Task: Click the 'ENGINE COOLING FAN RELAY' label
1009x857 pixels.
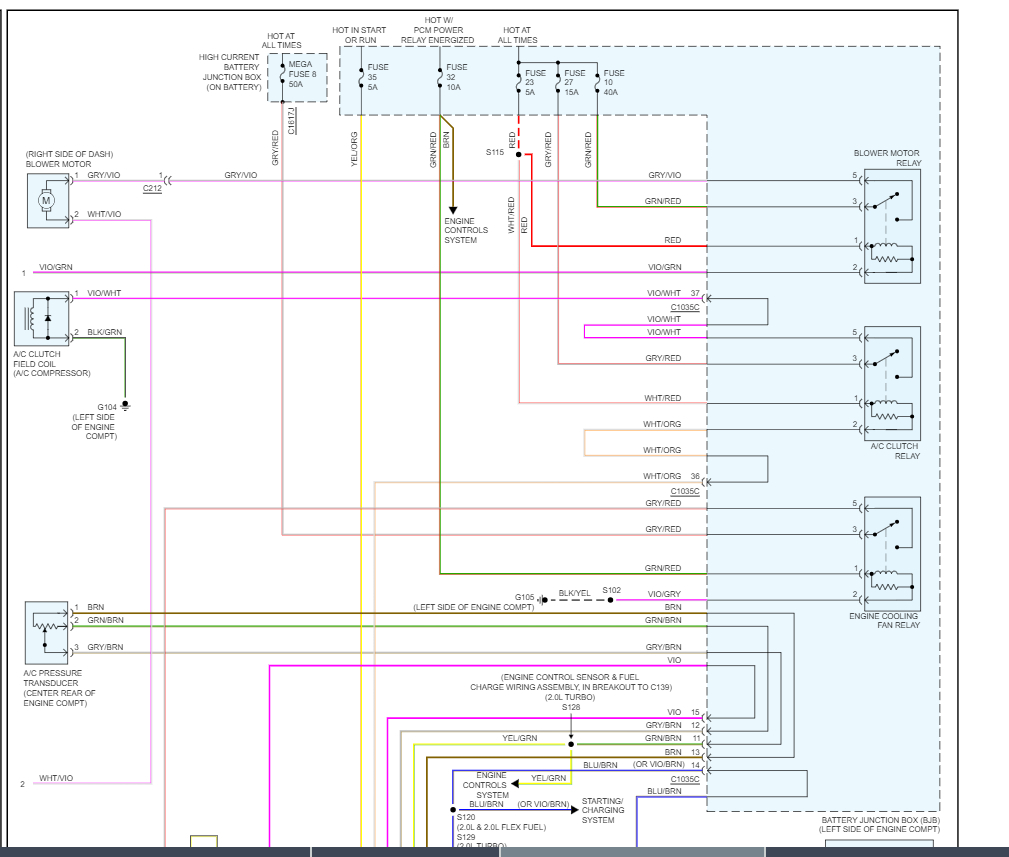Action: pyautogui.click(x=884, y=620)
